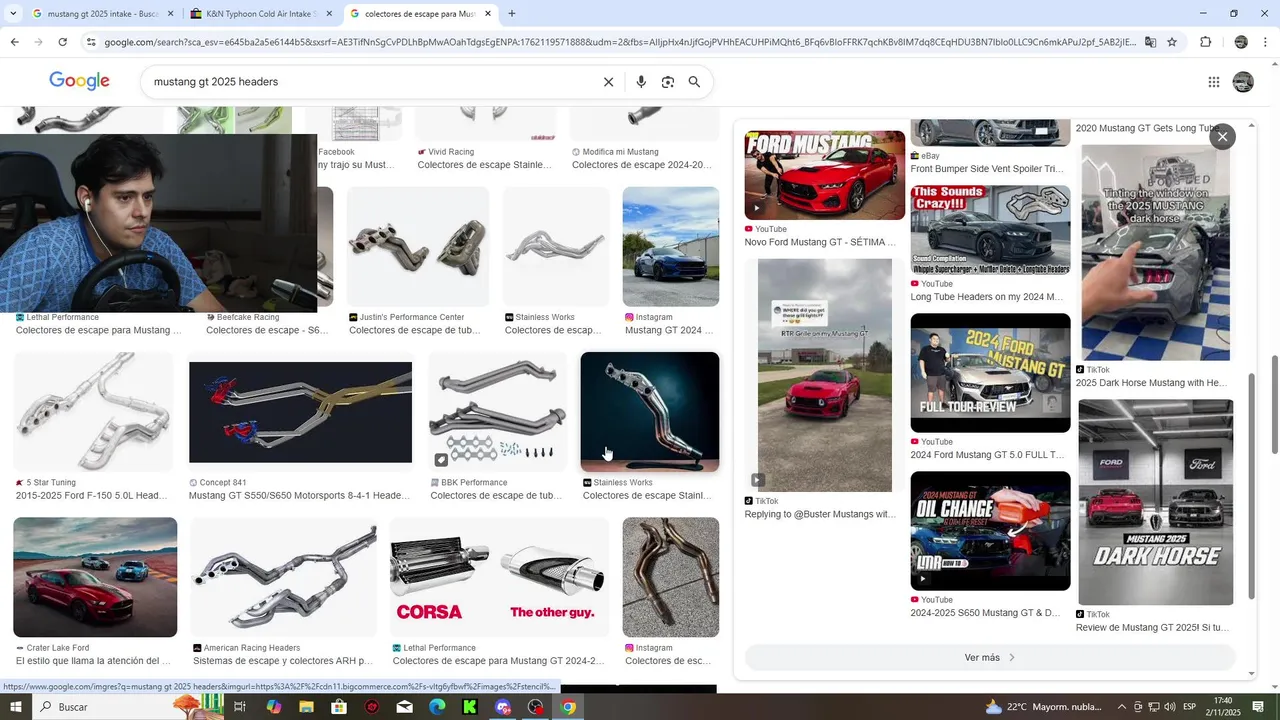Viewport: 1280px width, 720px height.
Task: Open the blue Mustang Instagram thumbnail
Action: coord(671,247)
